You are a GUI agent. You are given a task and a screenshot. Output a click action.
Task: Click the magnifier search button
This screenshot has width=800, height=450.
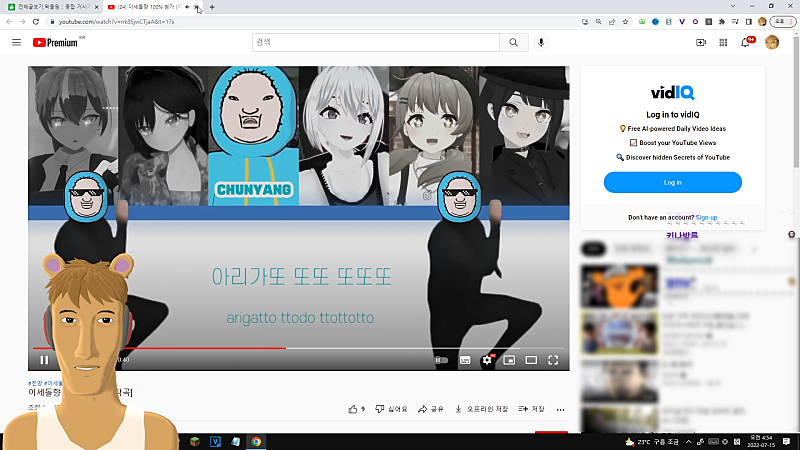513,42
